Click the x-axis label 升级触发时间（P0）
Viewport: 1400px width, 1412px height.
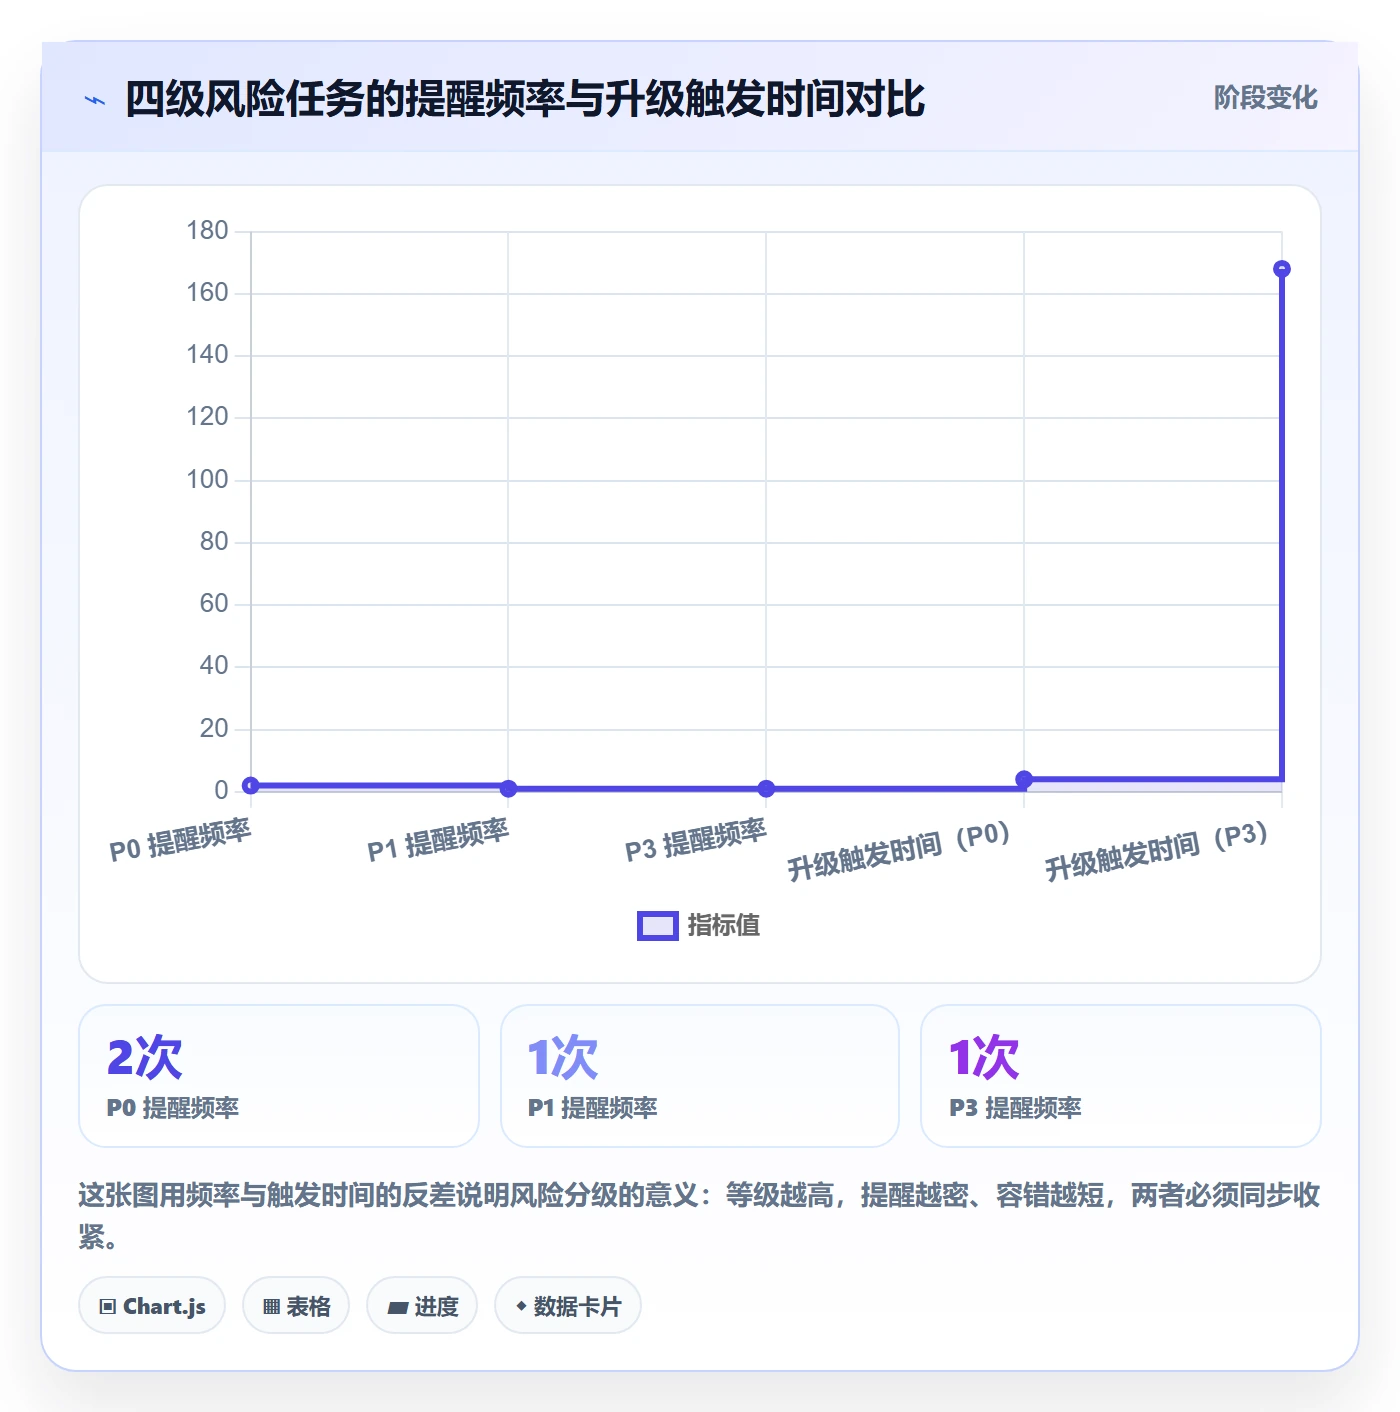coord(900,851)
